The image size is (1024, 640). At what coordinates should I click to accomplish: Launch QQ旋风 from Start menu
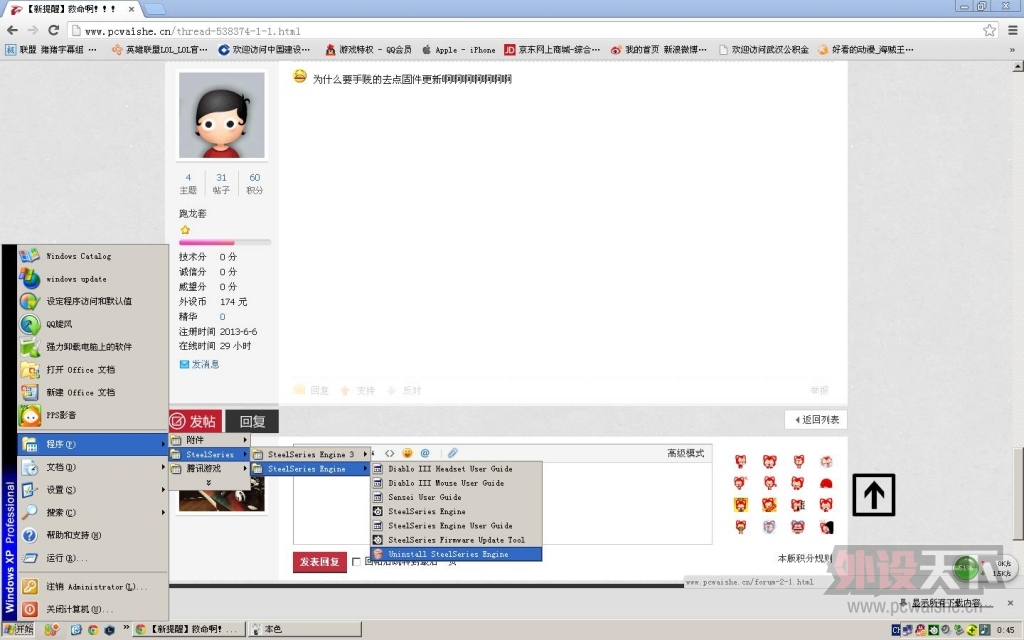coord(93,324)
